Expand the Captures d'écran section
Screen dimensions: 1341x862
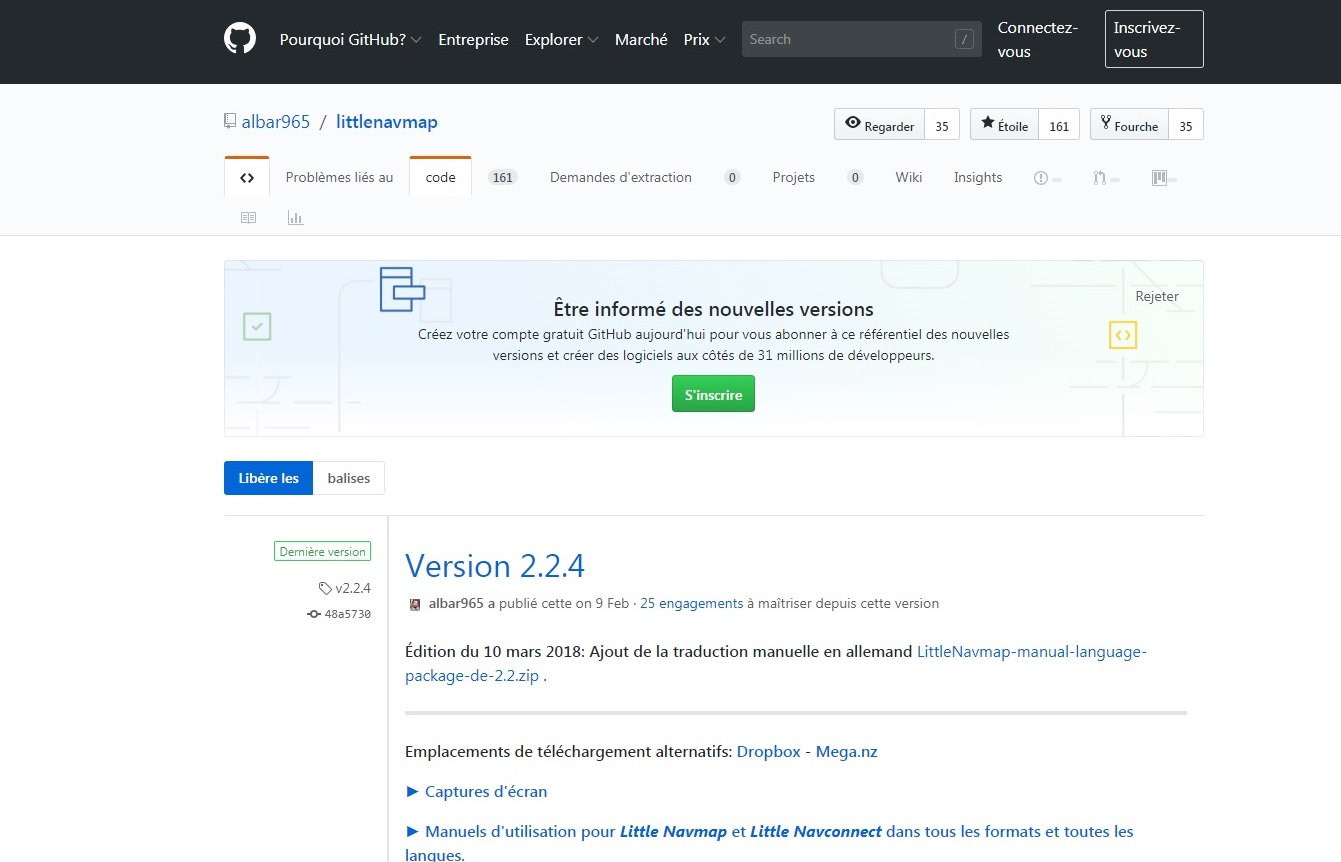tap(477, 791)
